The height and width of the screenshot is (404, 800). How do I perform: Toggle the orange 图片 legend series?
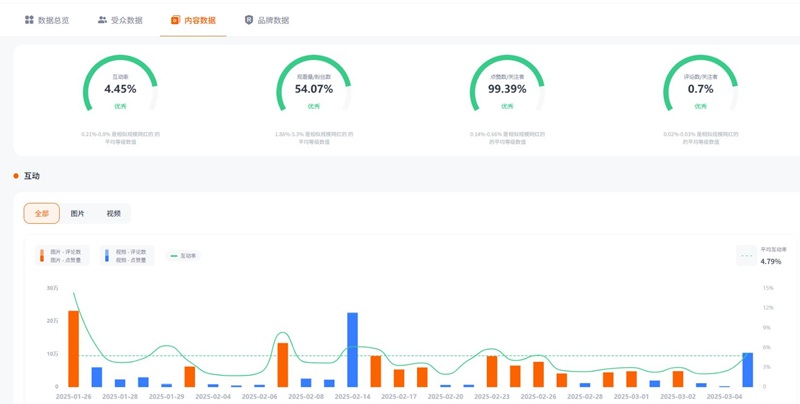(41, 256)
